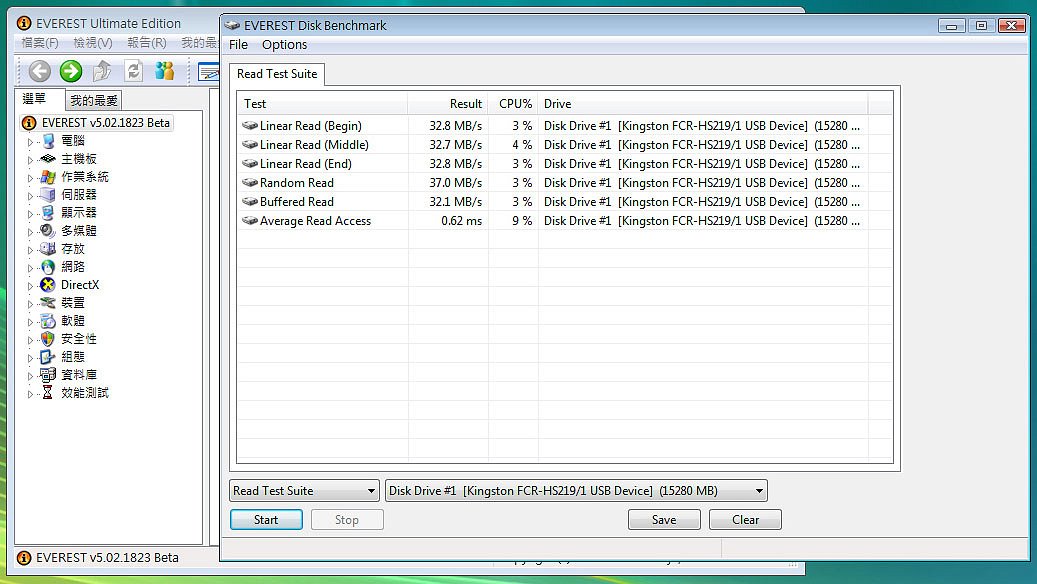Expand the 作業系統 tree node
This screenshot has width=1037, height=584.
(30, 177)
